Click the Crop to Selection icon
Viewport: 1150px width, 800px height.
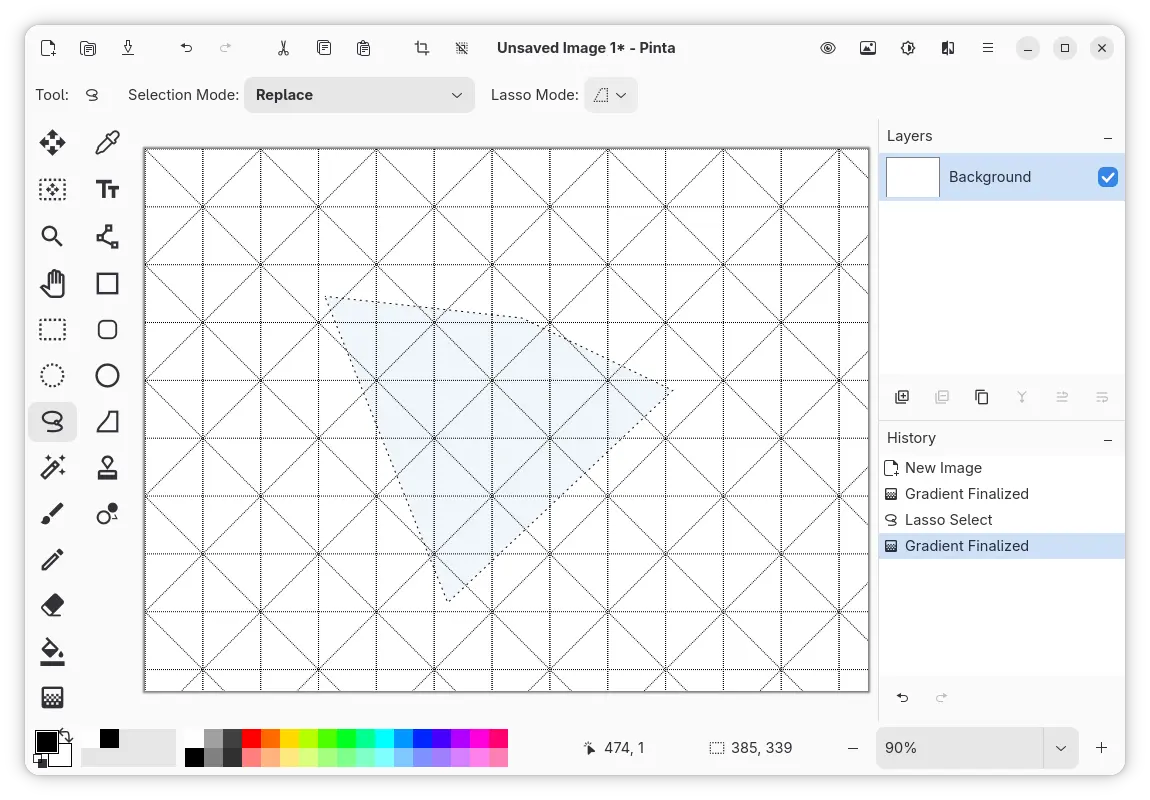(x=422, y=48)
